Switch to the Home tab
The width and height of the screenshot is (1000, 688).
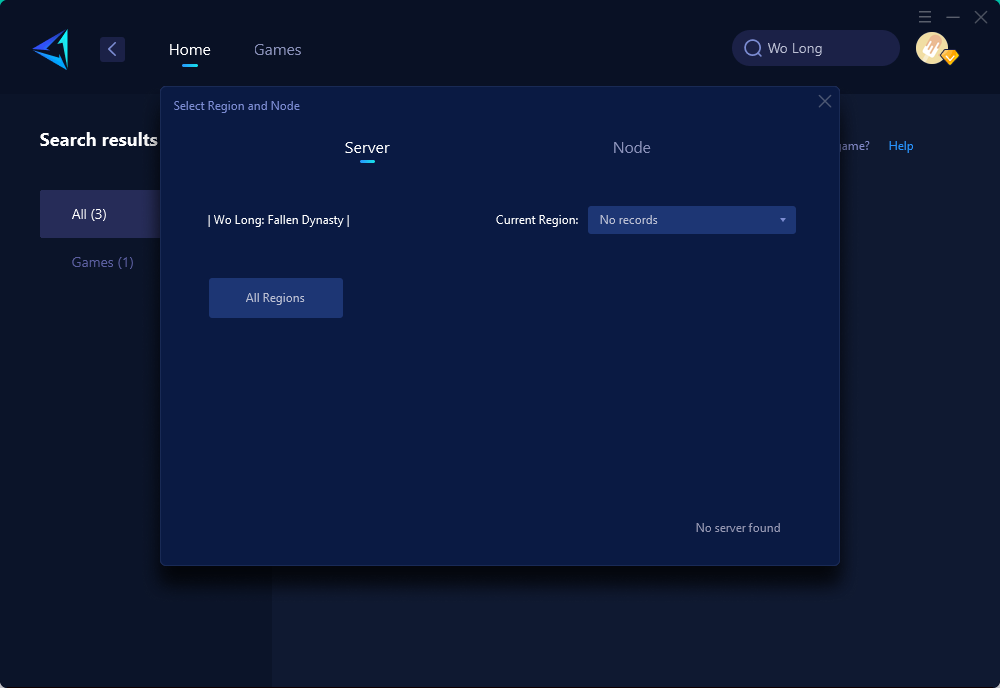click(x=189, y=50)
